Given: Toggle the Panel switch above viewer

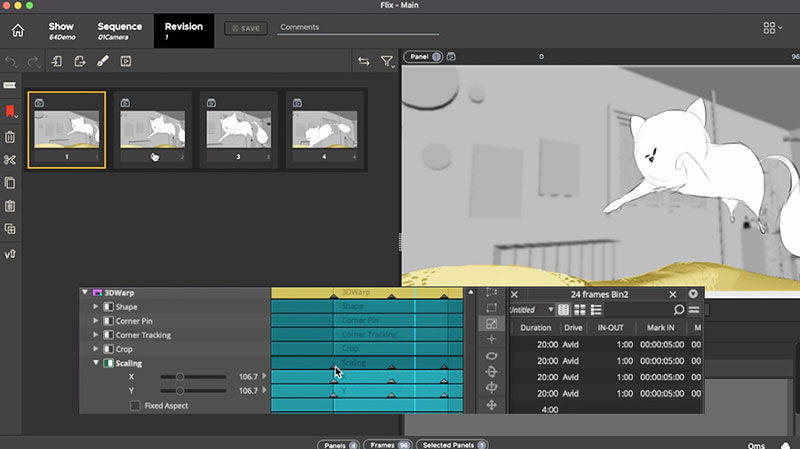Looking at the screenshot, I should click(x=423, y=57).
